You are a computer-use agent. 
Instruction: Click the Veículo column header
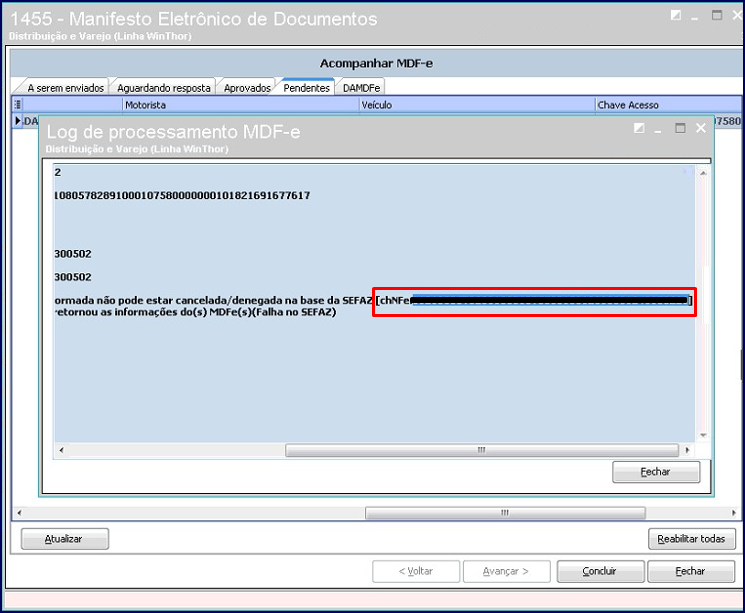coord(477,105)
